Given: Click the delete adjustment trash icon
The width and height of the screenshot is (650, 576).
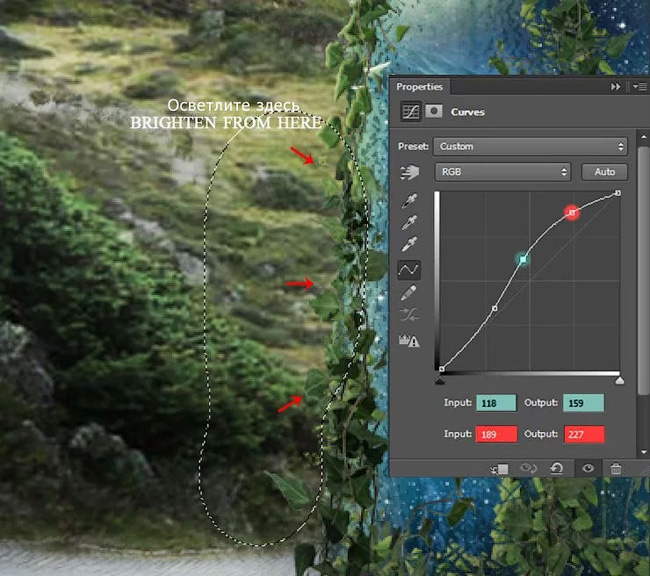Looking at the screenshot, I should coord(616,469).
